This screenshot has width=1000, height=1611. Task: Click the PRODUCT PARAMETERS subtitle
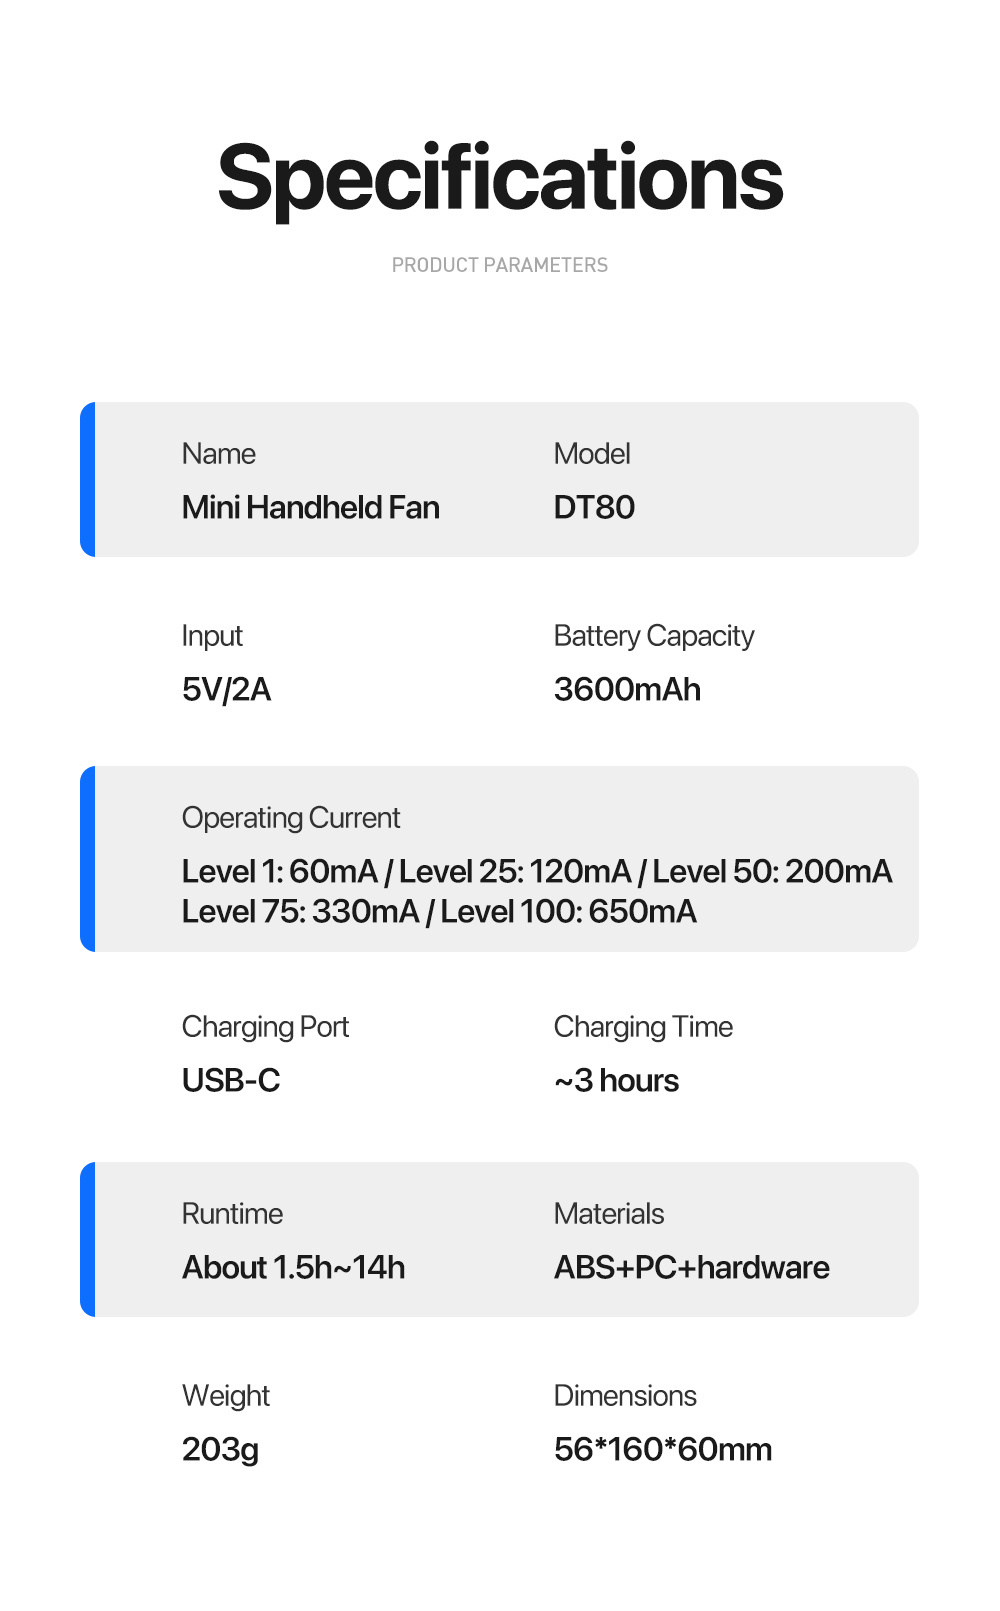coord(500,265)
